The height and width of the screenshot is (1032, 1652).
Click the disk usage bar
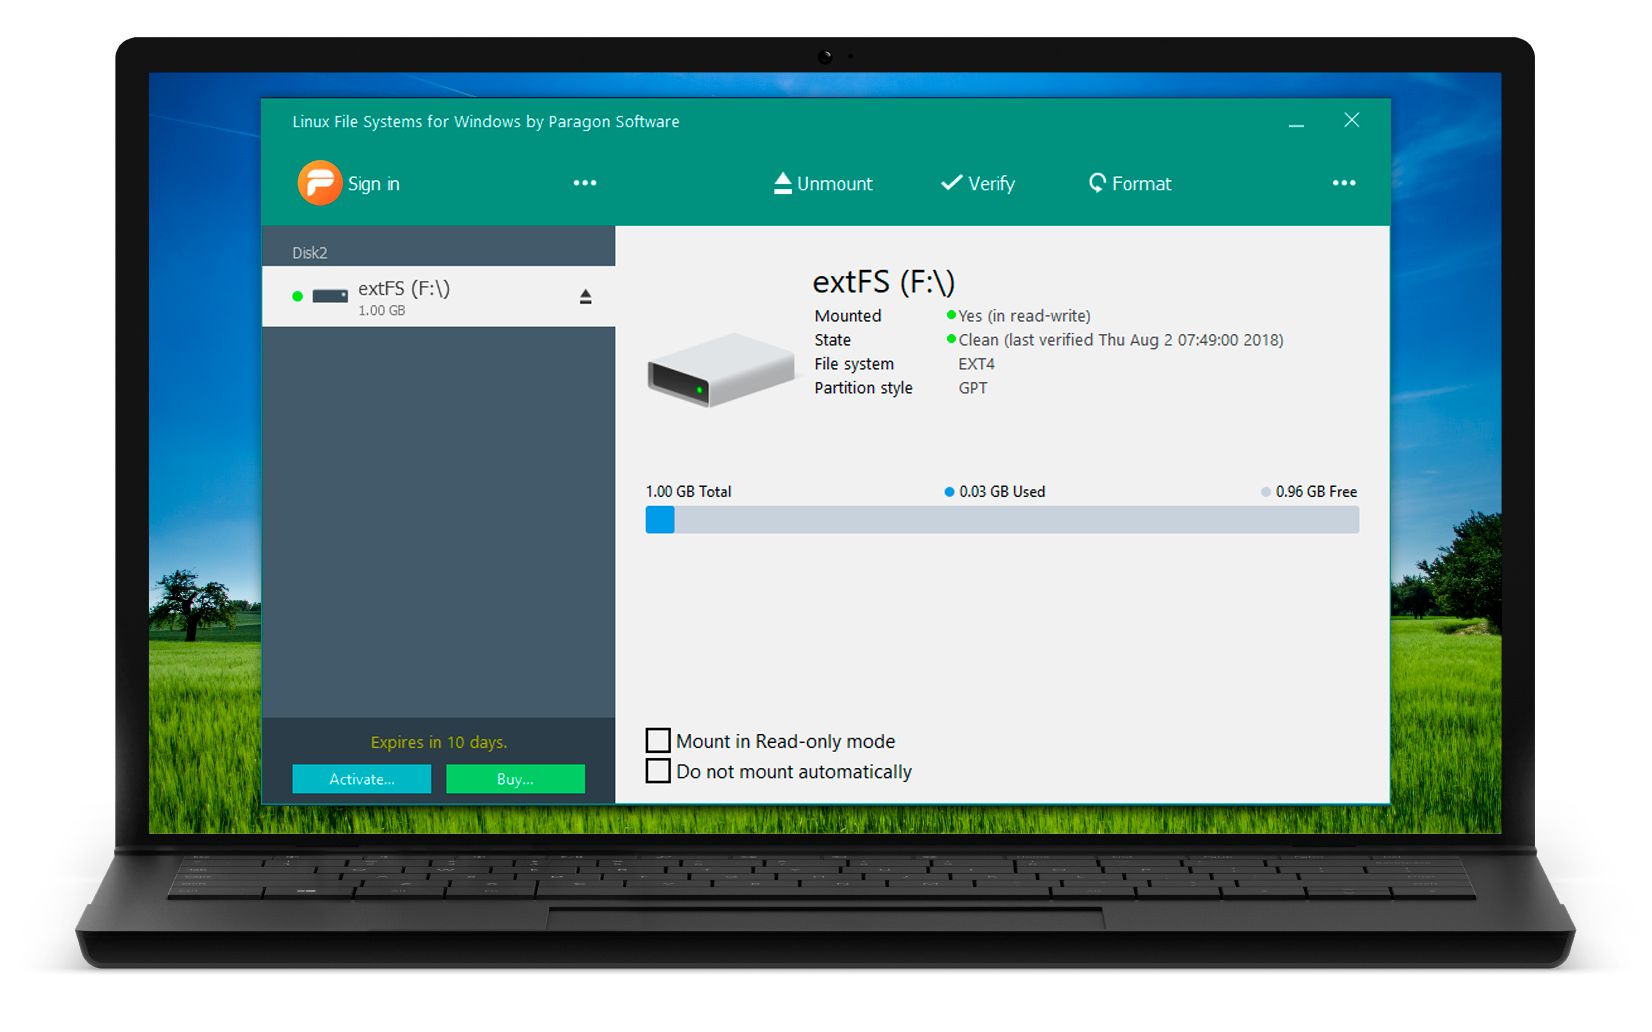tap(1002, 520)
